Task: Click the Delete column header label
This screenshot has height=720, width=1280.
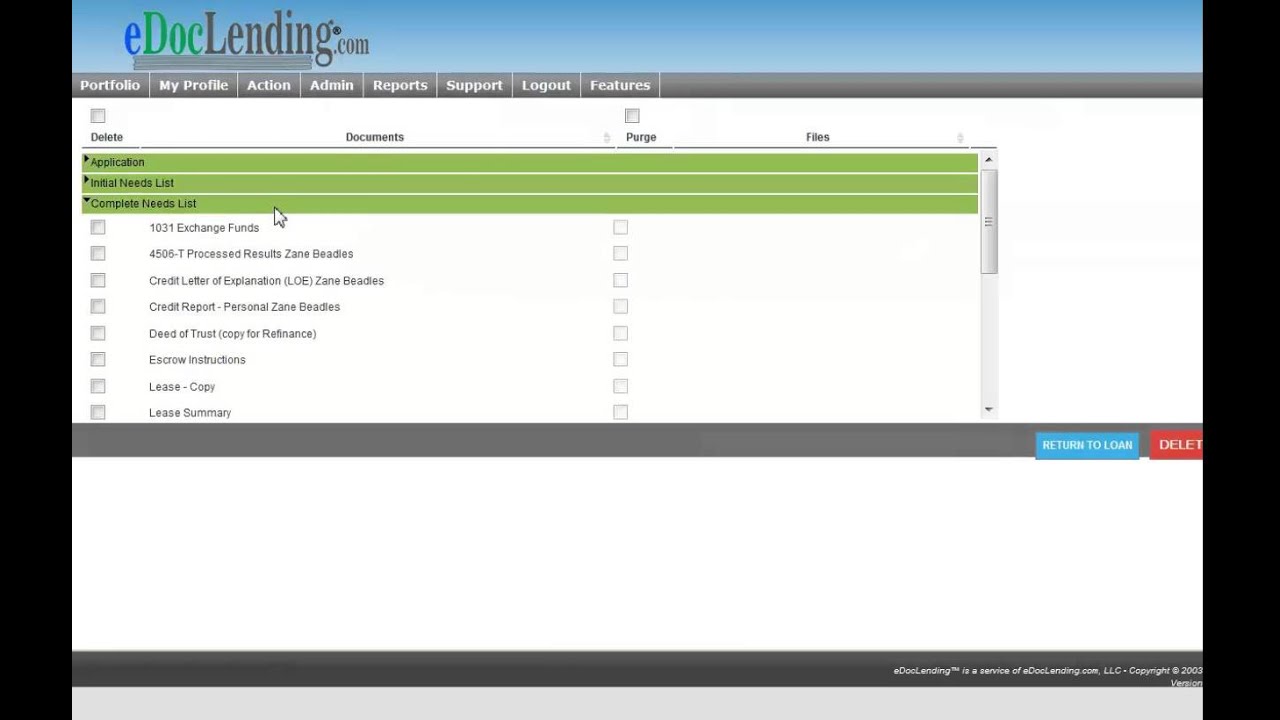Action: (107, 137)
